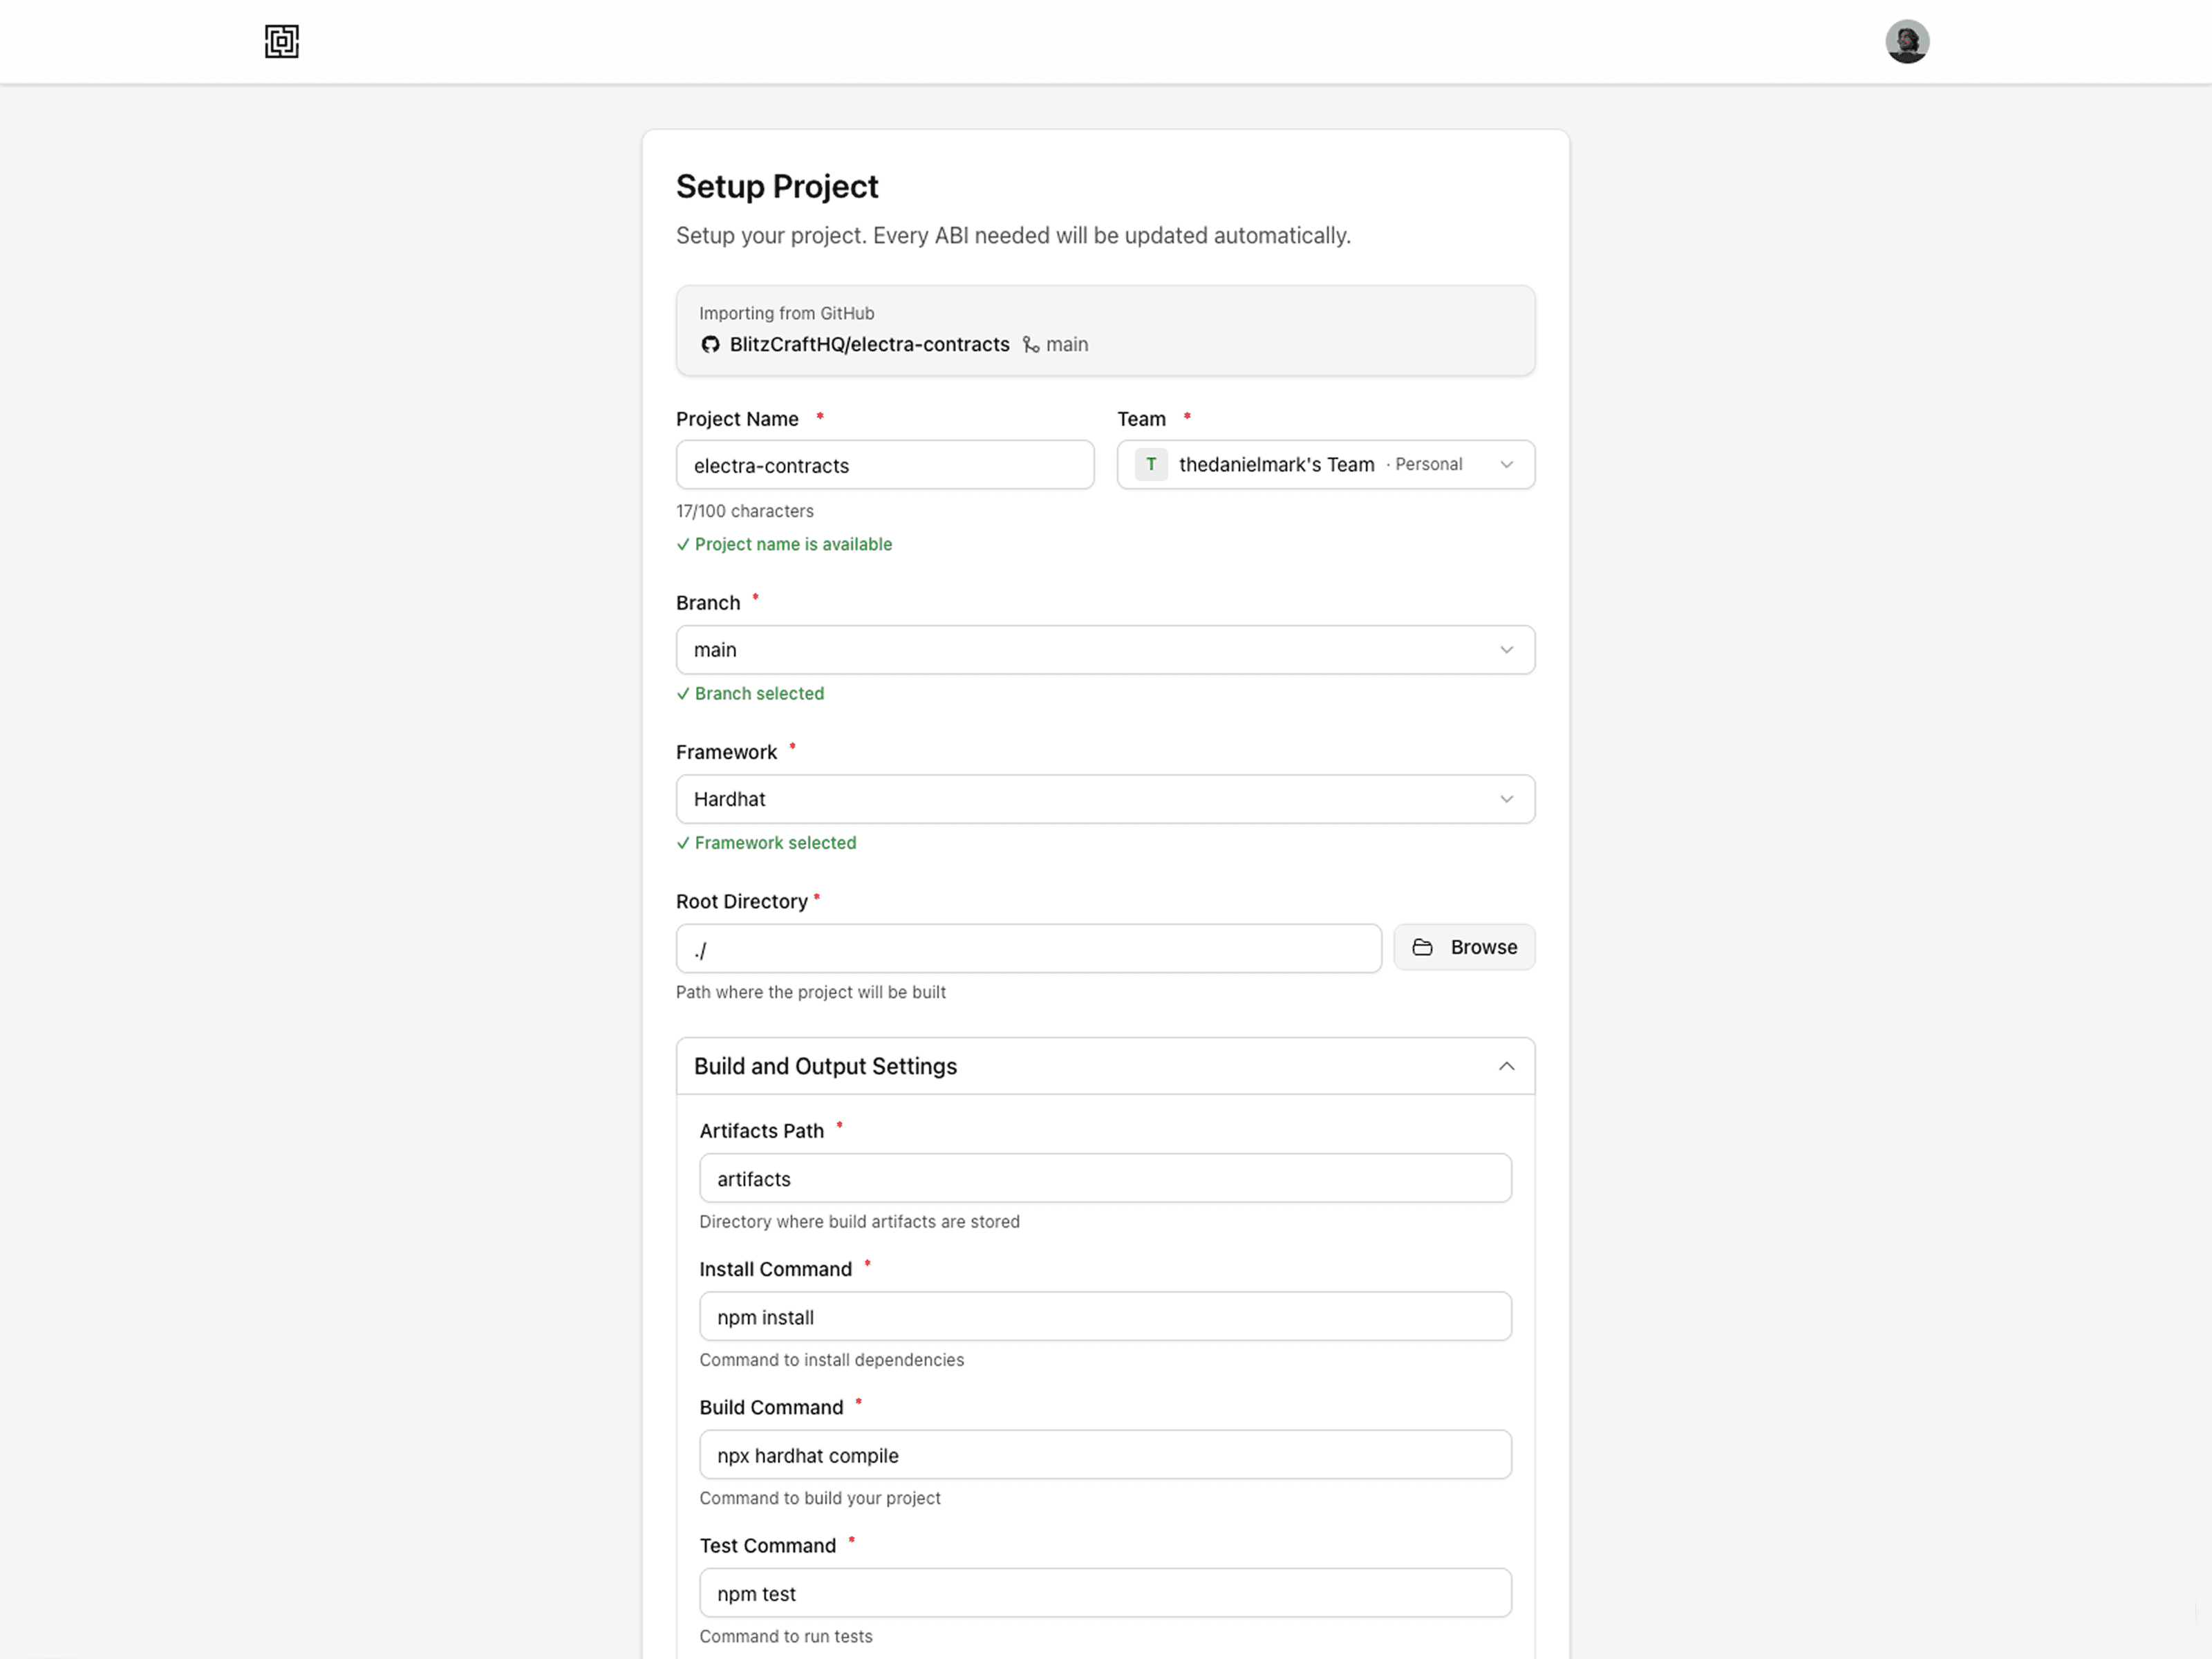Click the Project name is available checkmark

tap(683, 544)
